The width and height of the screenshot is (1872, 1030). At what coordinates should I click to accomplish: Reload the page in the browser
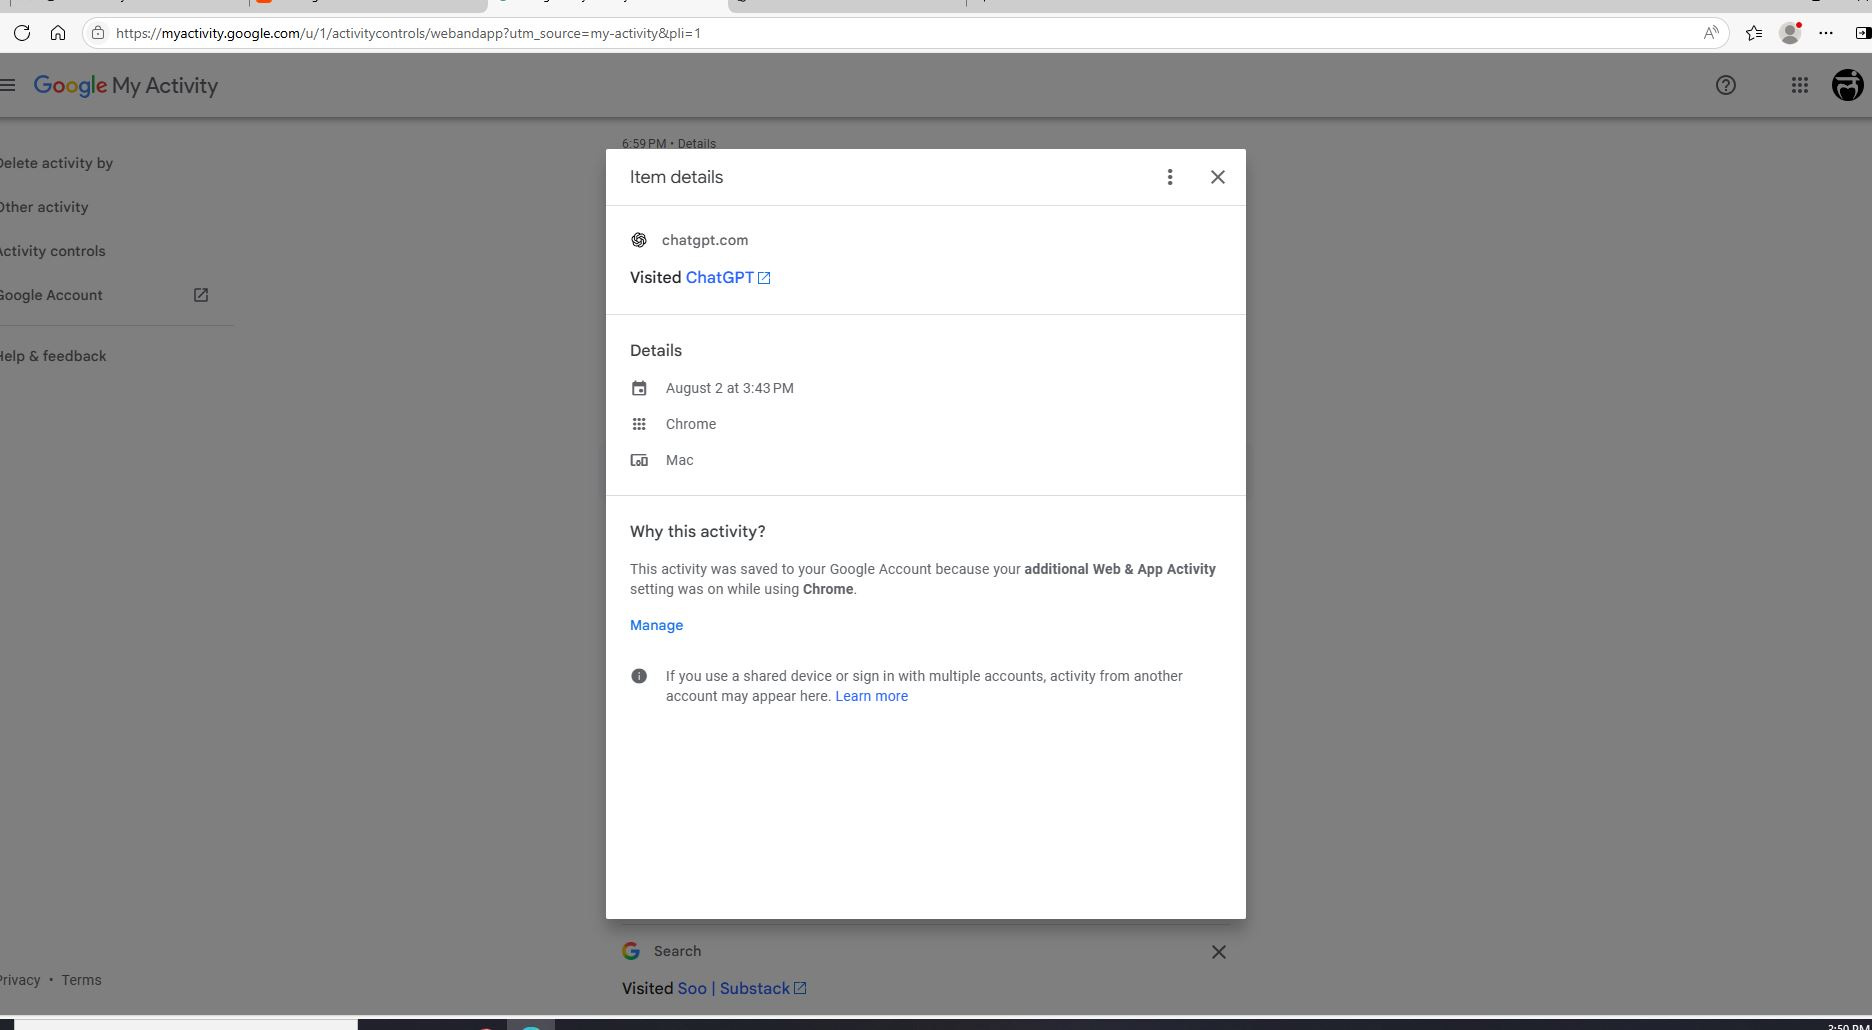coord(21,33)
